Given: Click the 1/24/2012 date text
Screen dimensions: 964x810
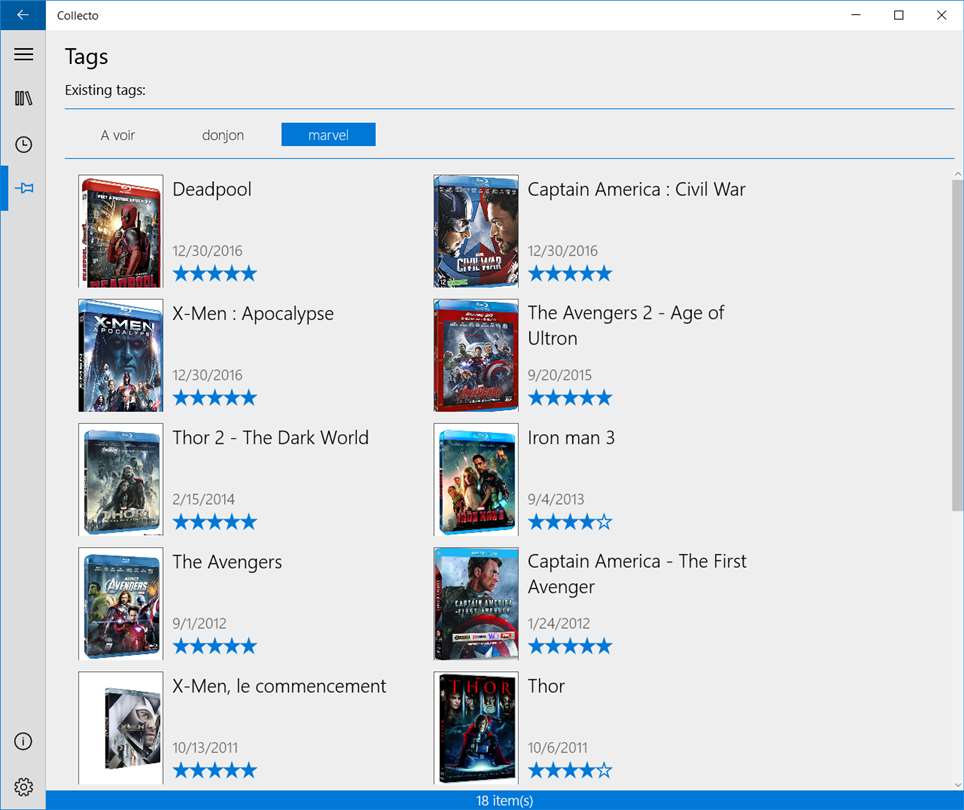Looking at the screenshot, I should click(558, 623).
